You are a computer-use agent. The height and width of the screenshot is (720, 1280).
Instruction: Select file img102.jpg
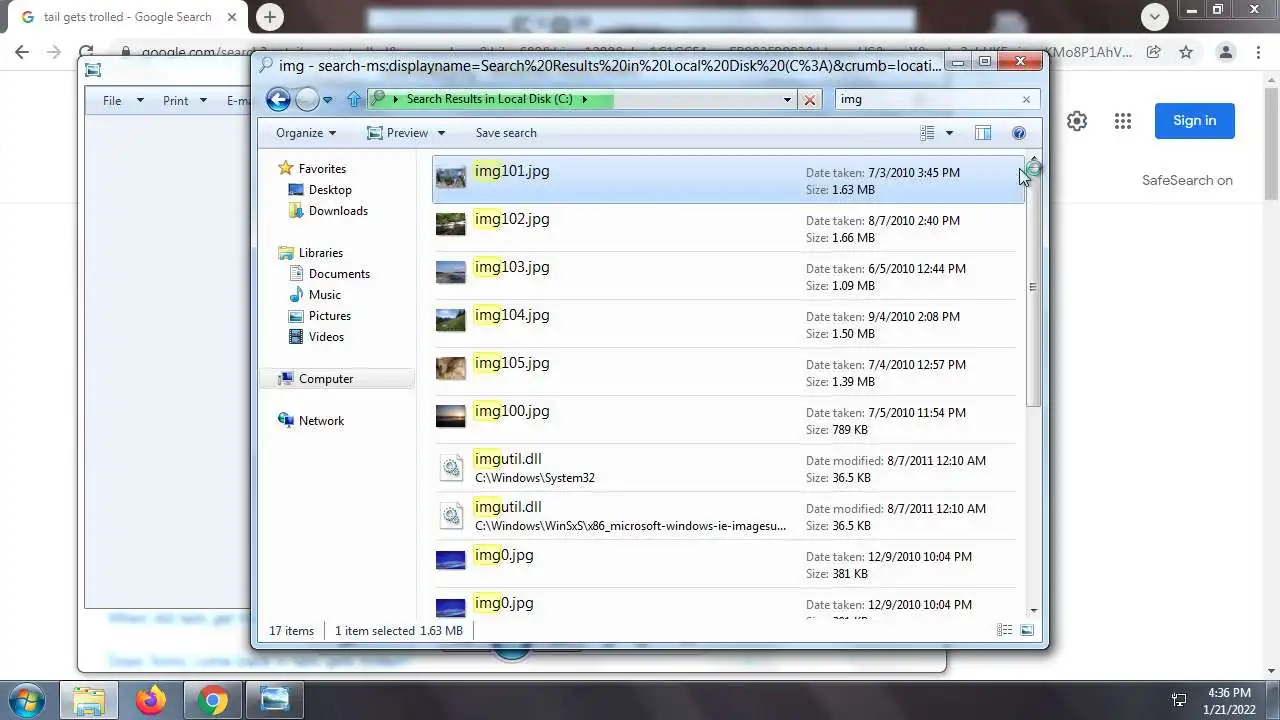(x=728, y=228)
